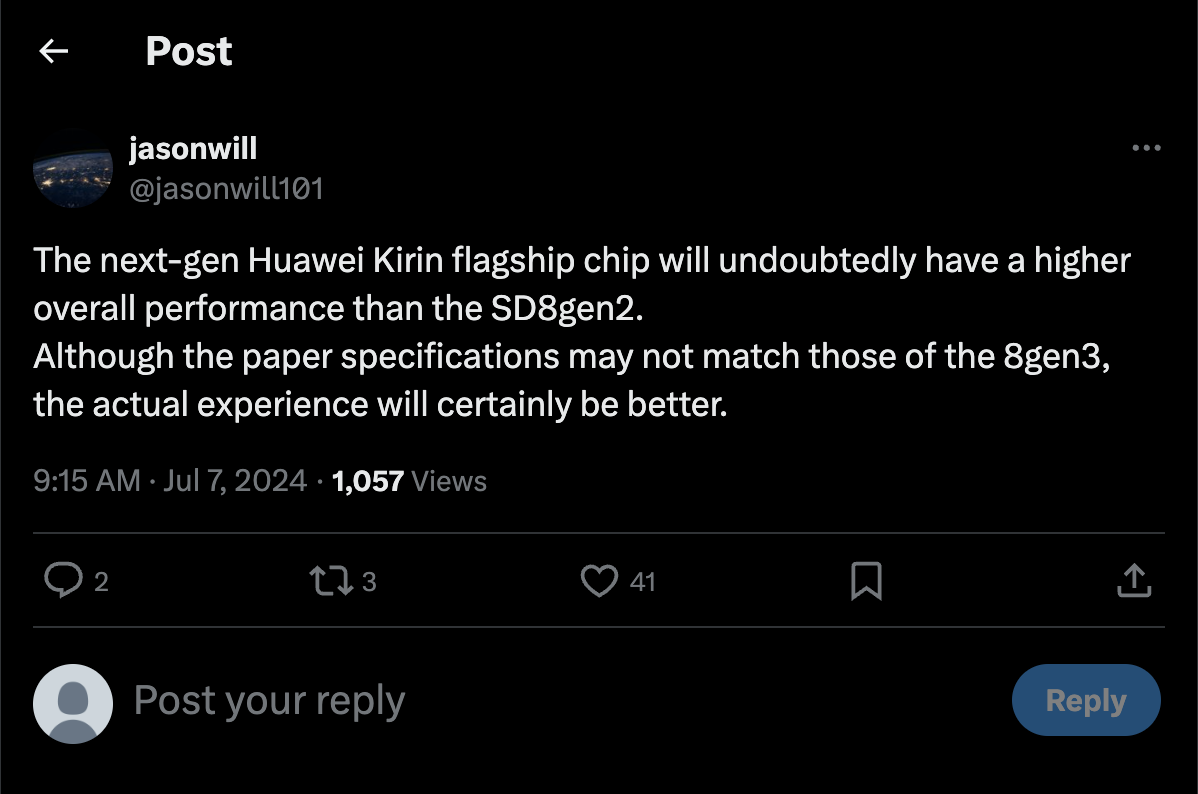Click the repost count number 3

(369, 581)
